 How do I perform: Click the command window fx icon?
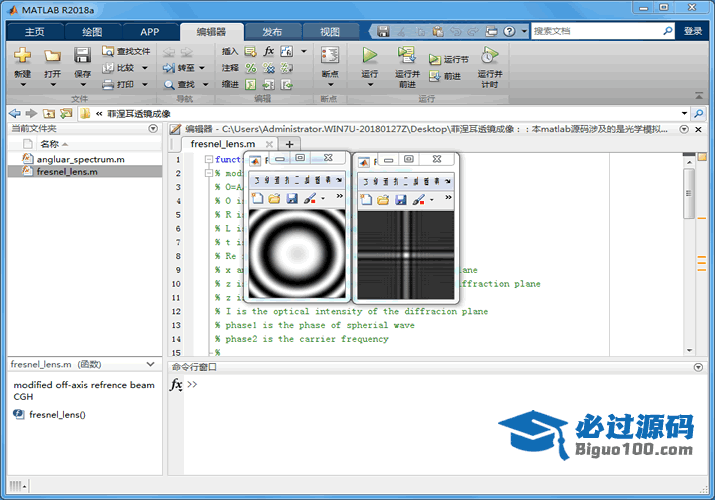coord(176,385)
